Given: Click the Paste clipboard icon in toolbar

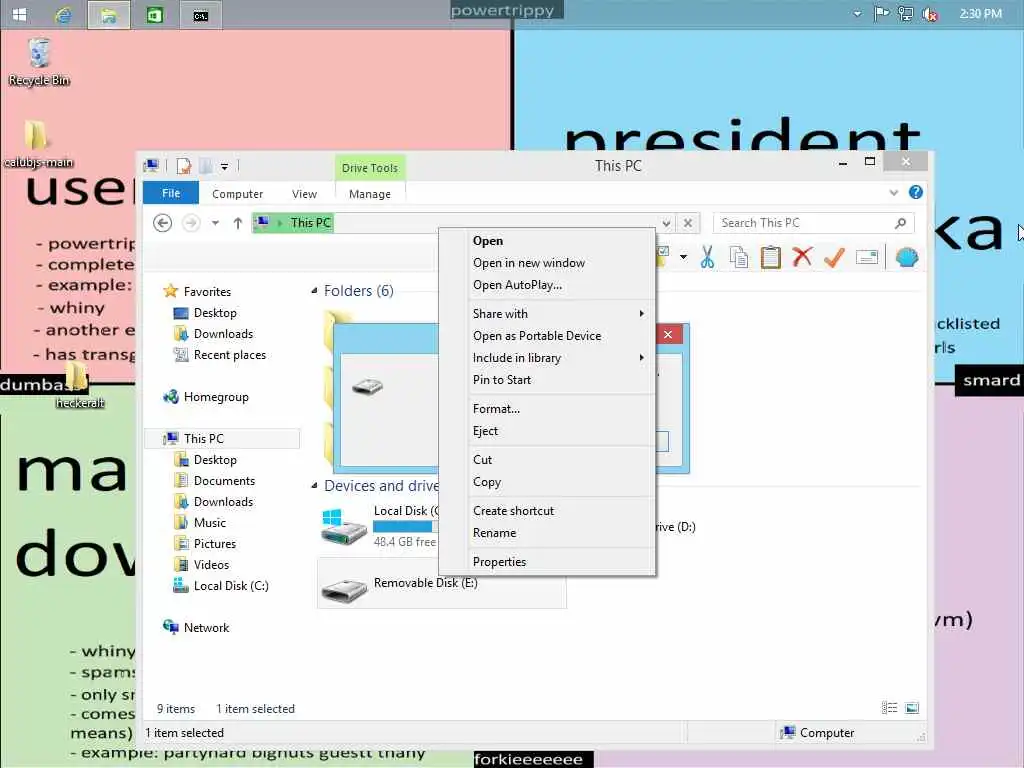Looking at the screenshot, I should coord(771,257).
